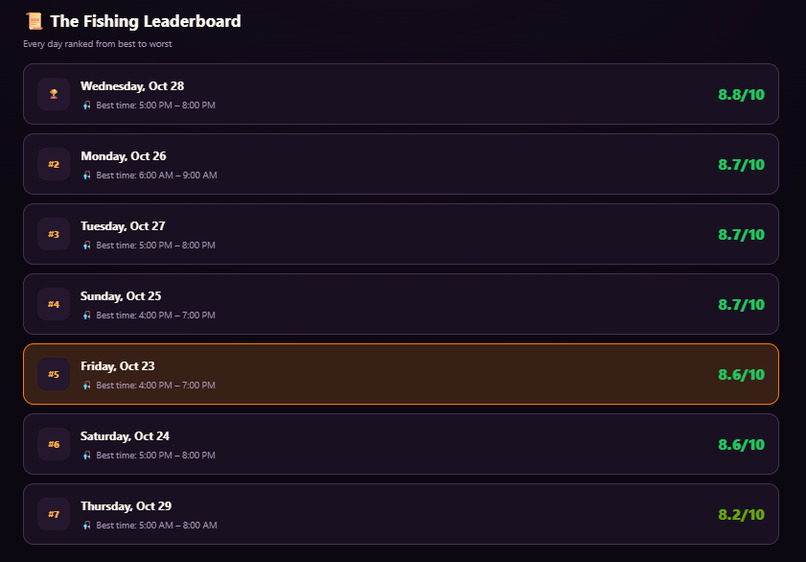This screenshot has width=806, height=562.
Task: Click the scroll icon beside The Fishing Leaderboard
Action: (34, 21)
